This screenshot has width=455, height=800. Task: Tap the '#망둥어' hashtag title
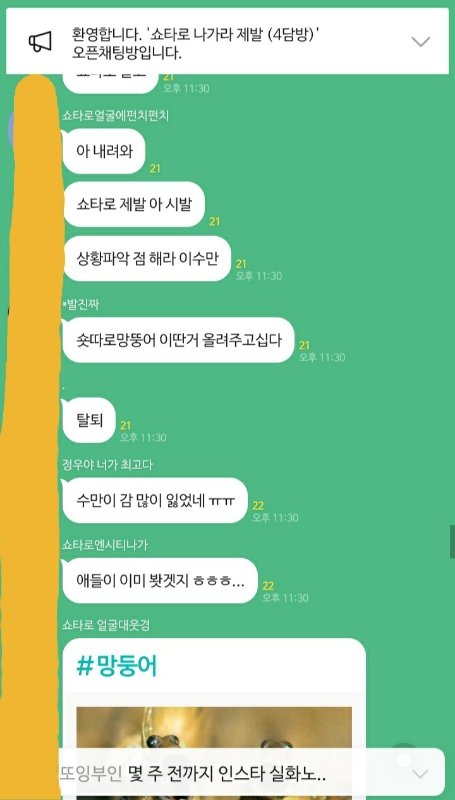[117, 666]
